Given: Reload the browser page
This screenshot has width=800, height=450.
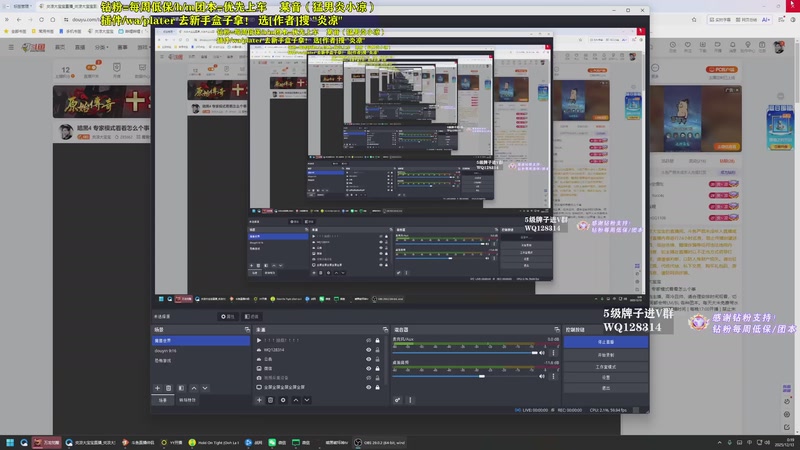Looking at the screenshot, I should [x=41, y=19].
